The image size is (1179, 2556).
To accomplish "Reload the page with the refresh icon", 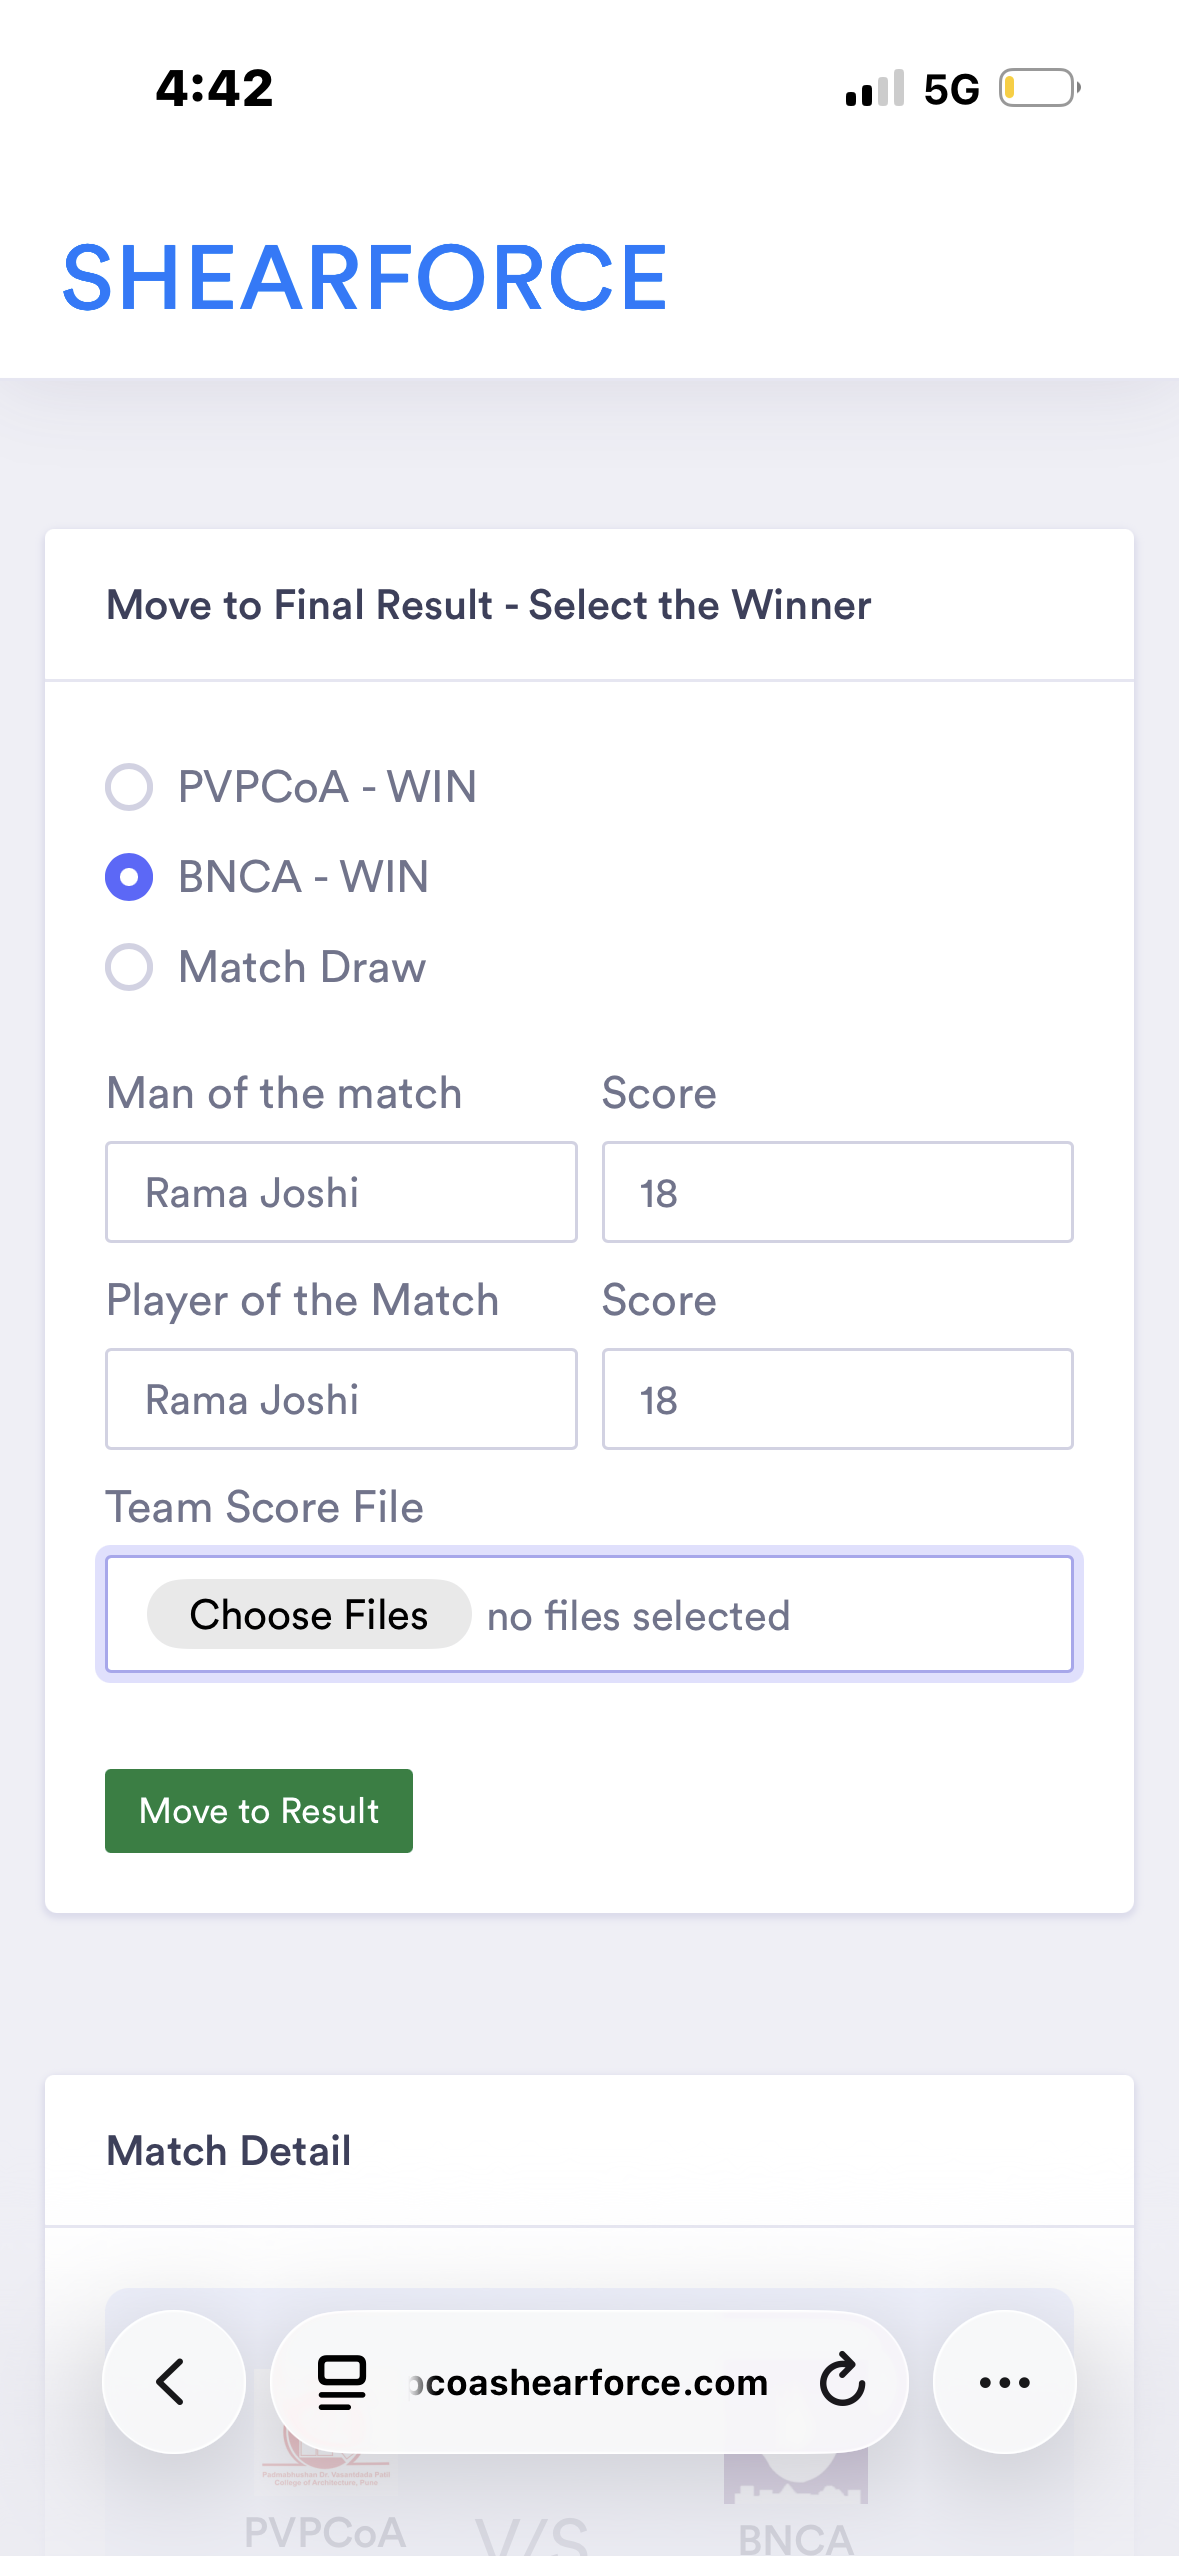I will tap(842, 2380).
